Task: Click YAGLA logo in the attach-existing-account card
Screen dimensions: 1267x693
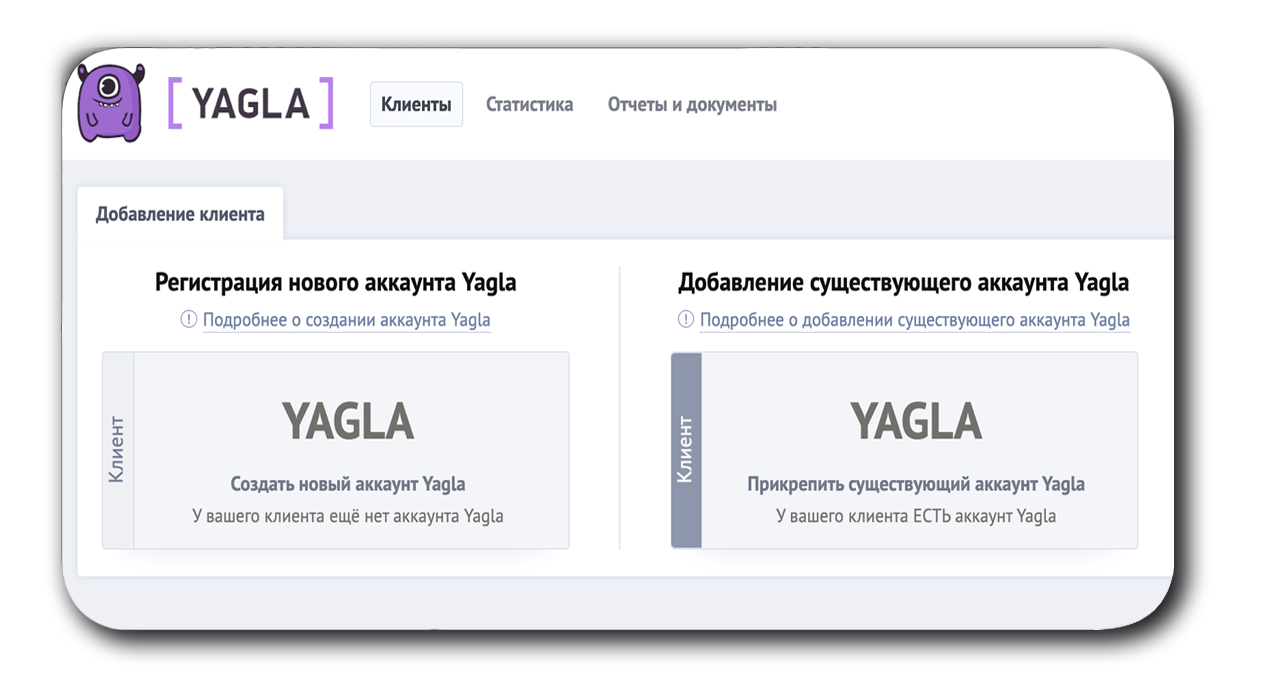Action: pos(916,421)
